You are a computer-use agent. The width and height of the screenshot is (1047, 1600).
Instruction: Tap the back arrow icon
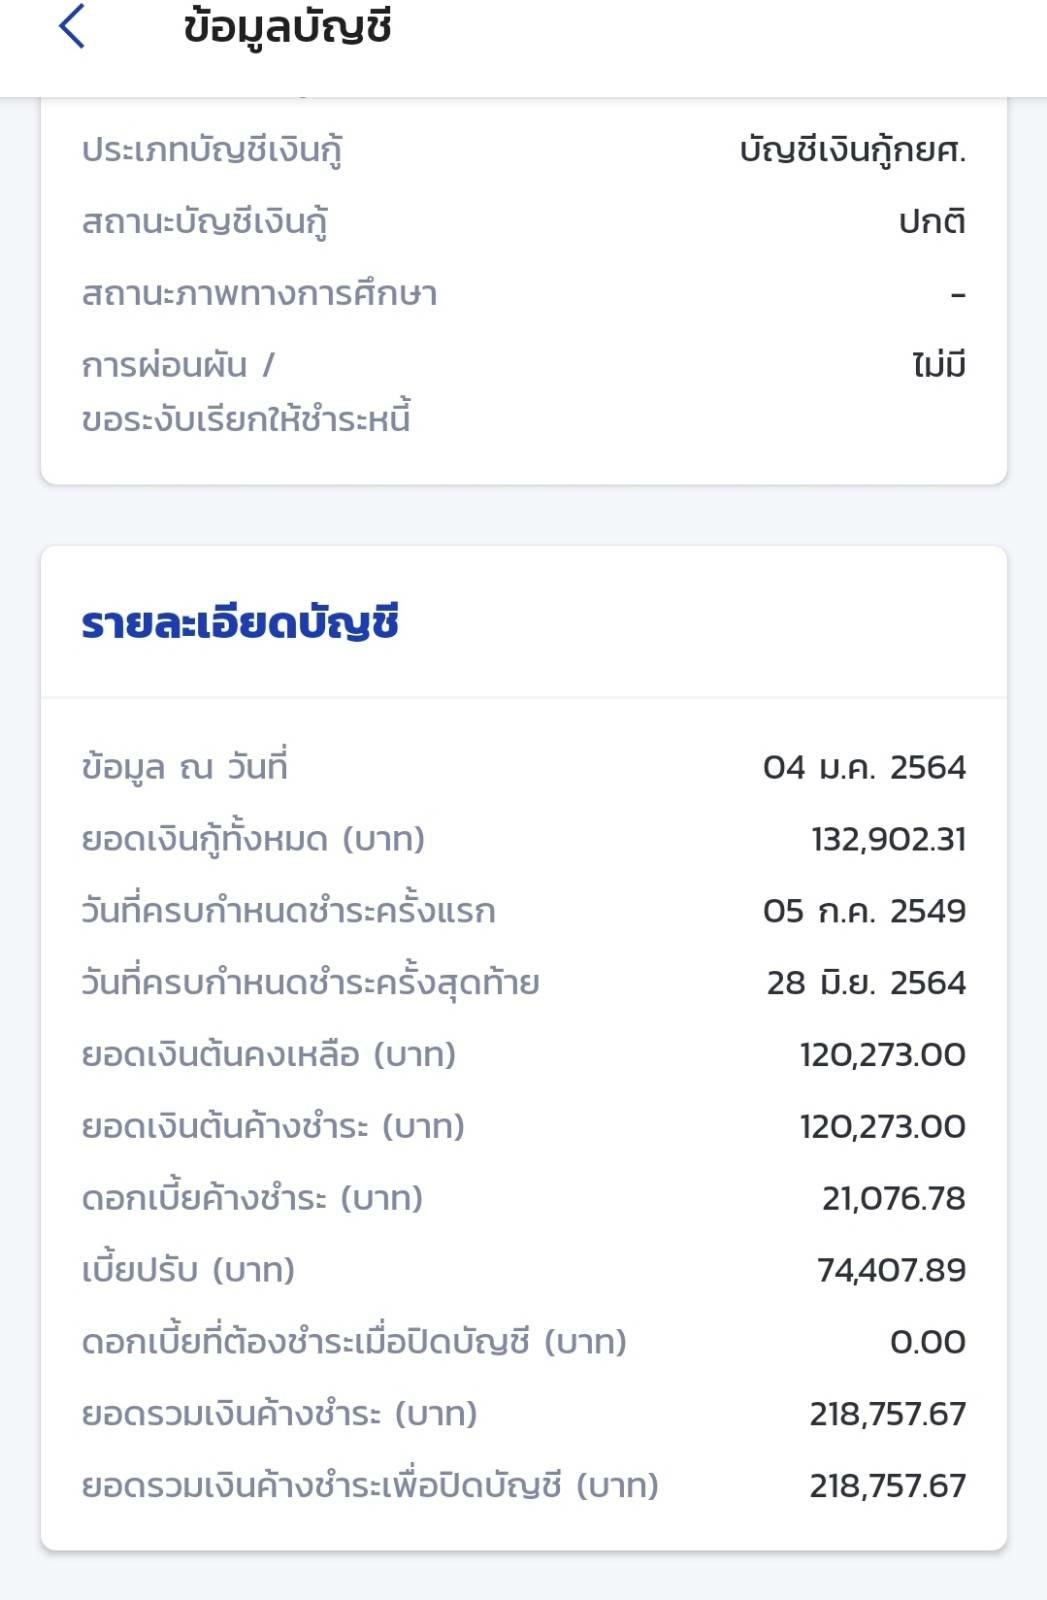[x=72, y=27]
